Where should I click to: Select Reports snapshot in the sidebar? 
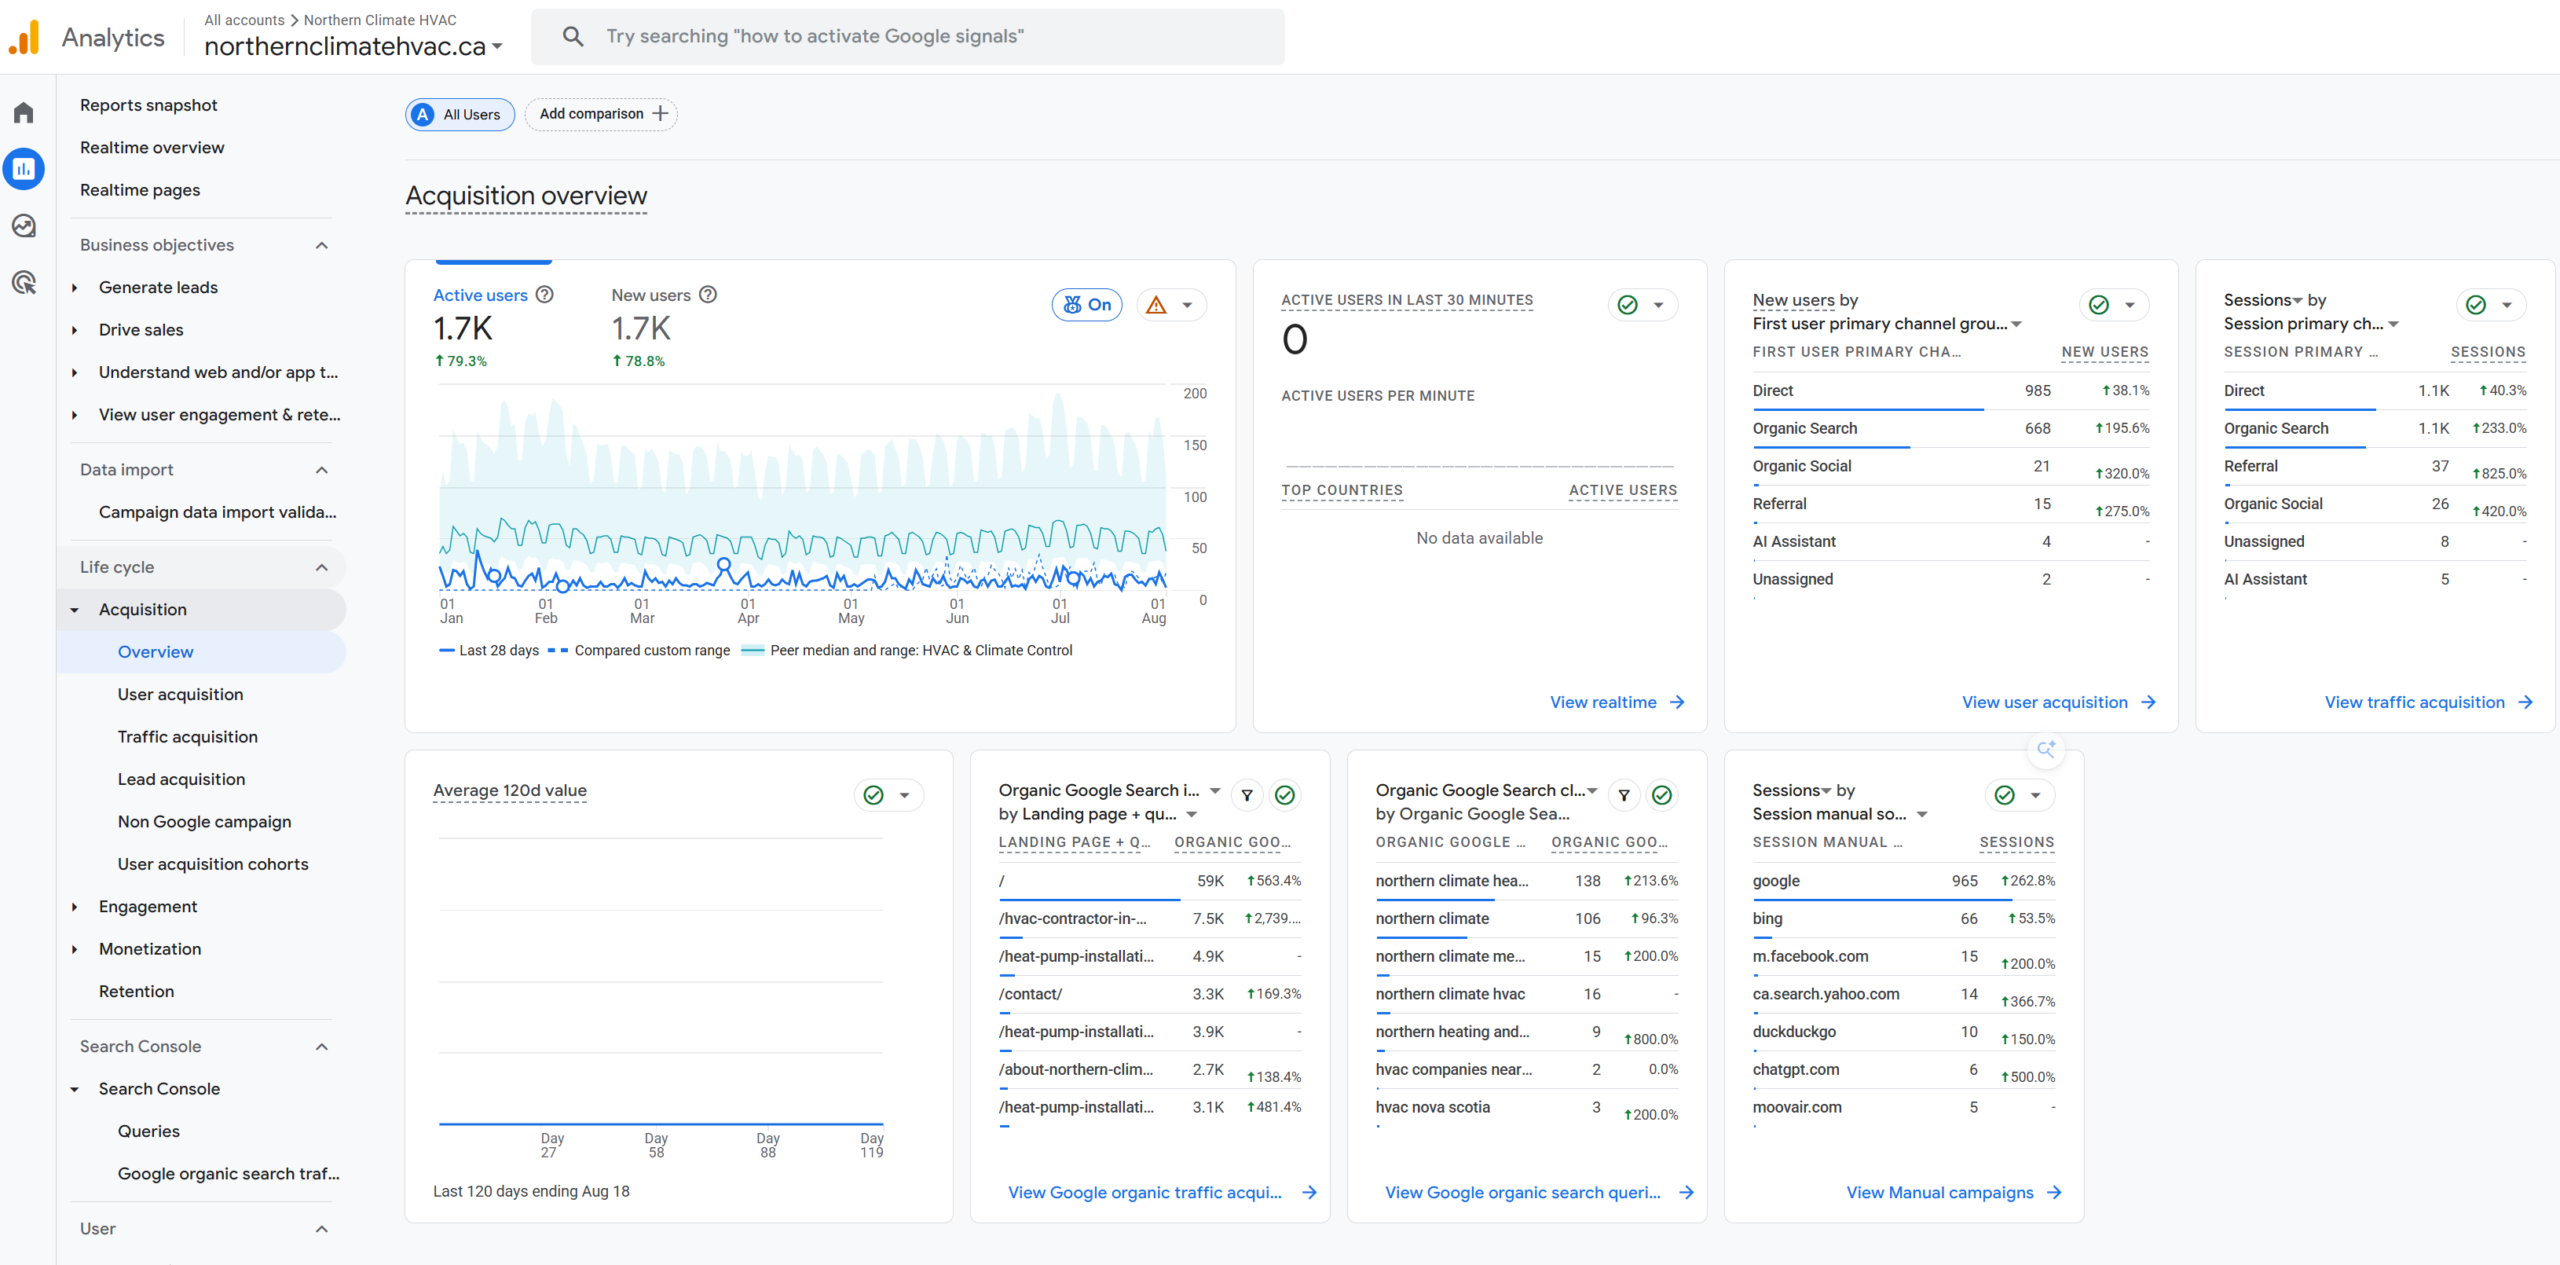pyautogui.click(x=149, y=105)
